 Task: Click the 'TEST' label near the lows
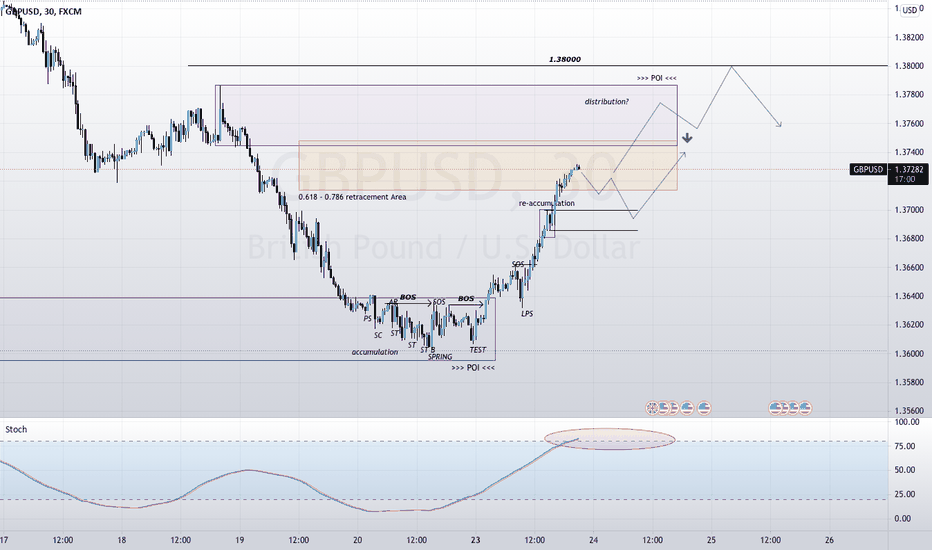pos(477,350)
